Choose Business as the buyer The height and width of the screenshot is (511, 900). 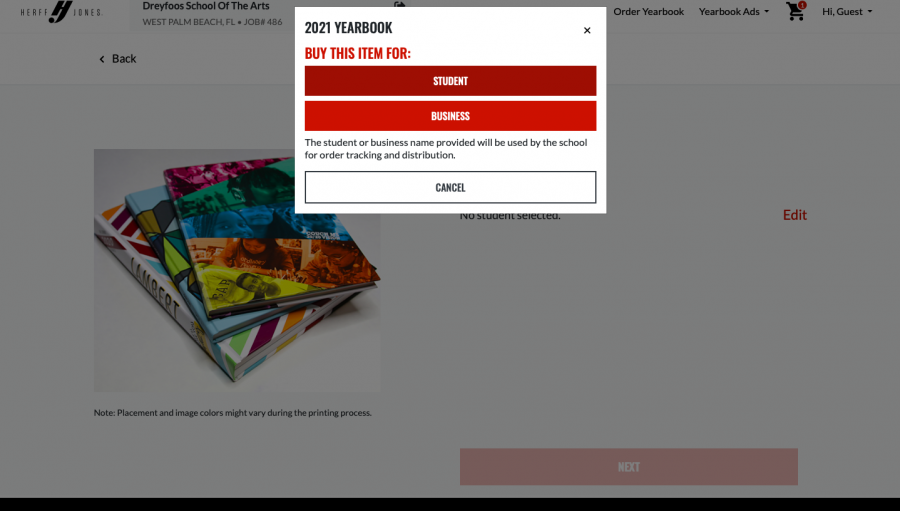coord(450,116)
